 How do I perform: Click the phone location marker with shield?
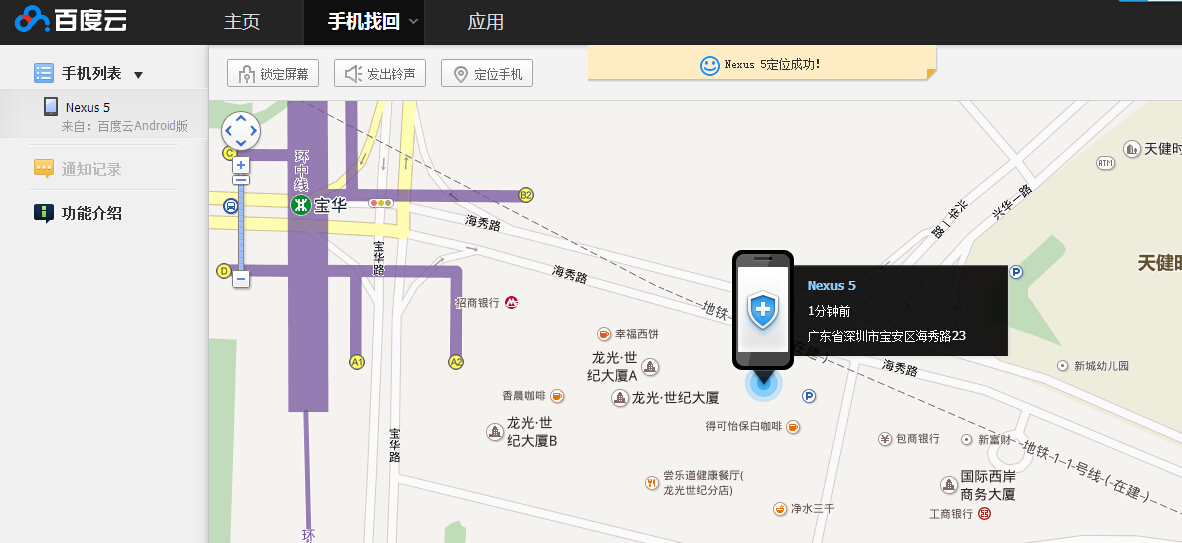pyautogui.click(x=762, y=311)
